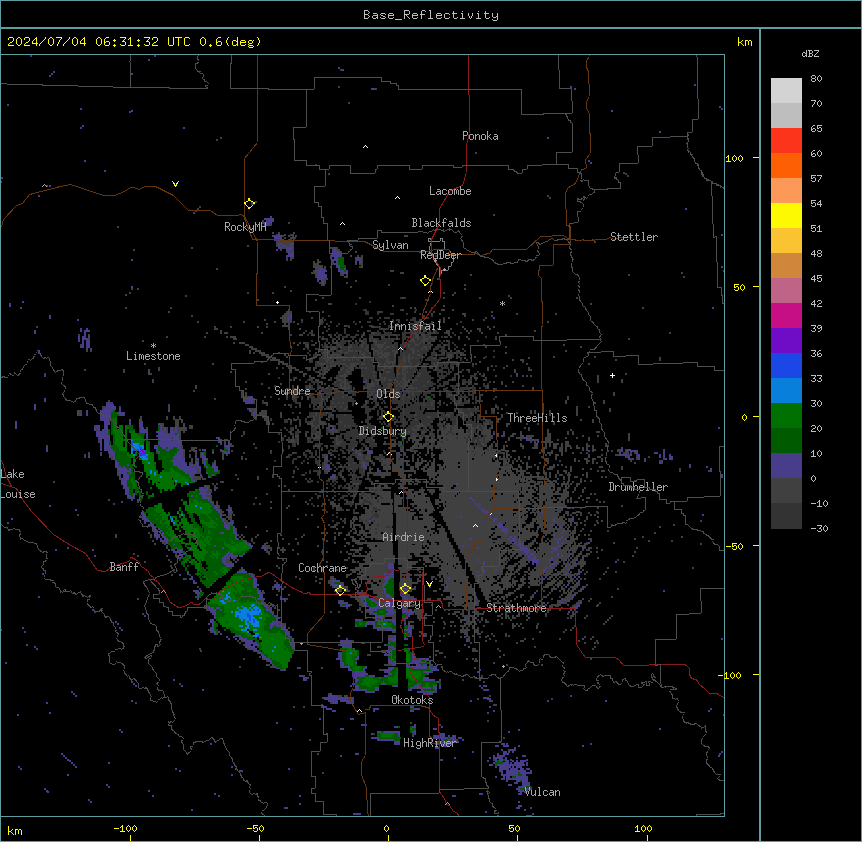
Task: Click the purple 39 dBZ legend swatch
Action: pos(786,341)
